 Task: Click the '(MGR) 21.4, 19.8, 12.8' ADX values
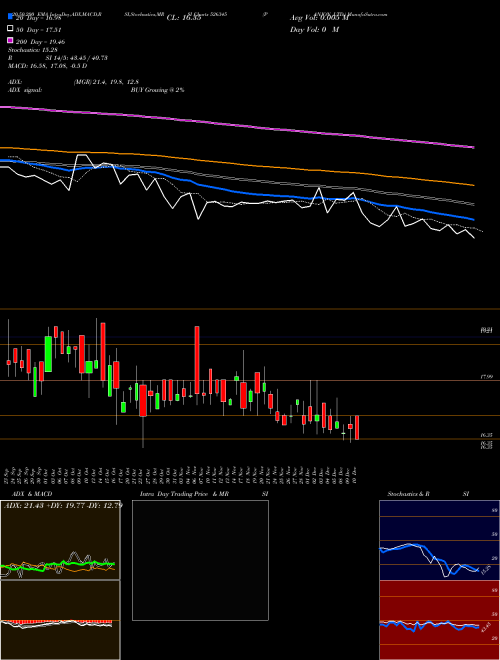coord(106,82)
